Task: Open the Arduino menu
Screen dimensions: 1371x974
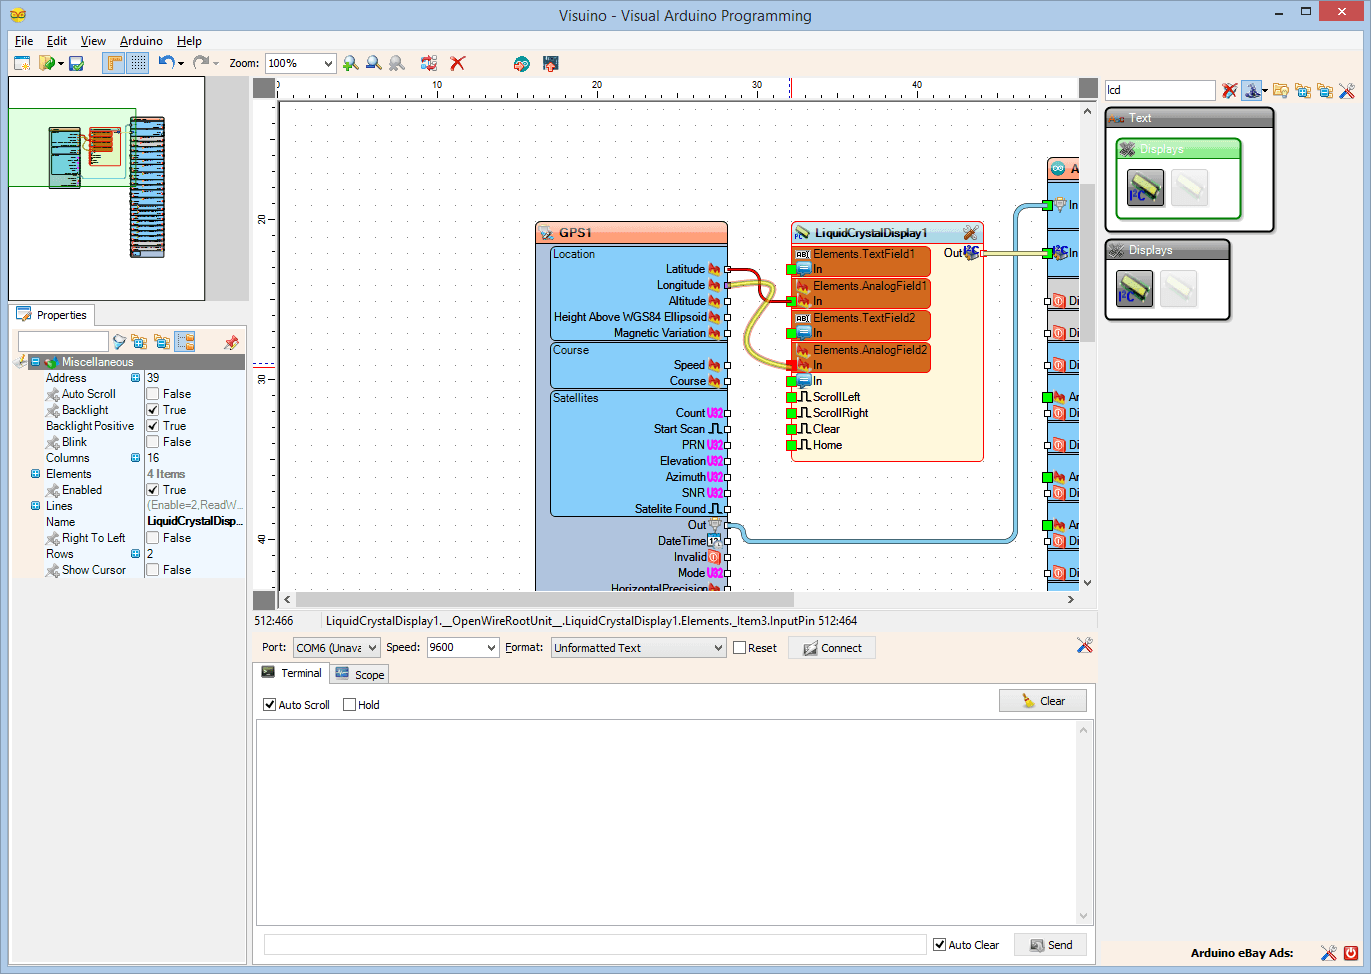Action: tap(140, 41)
